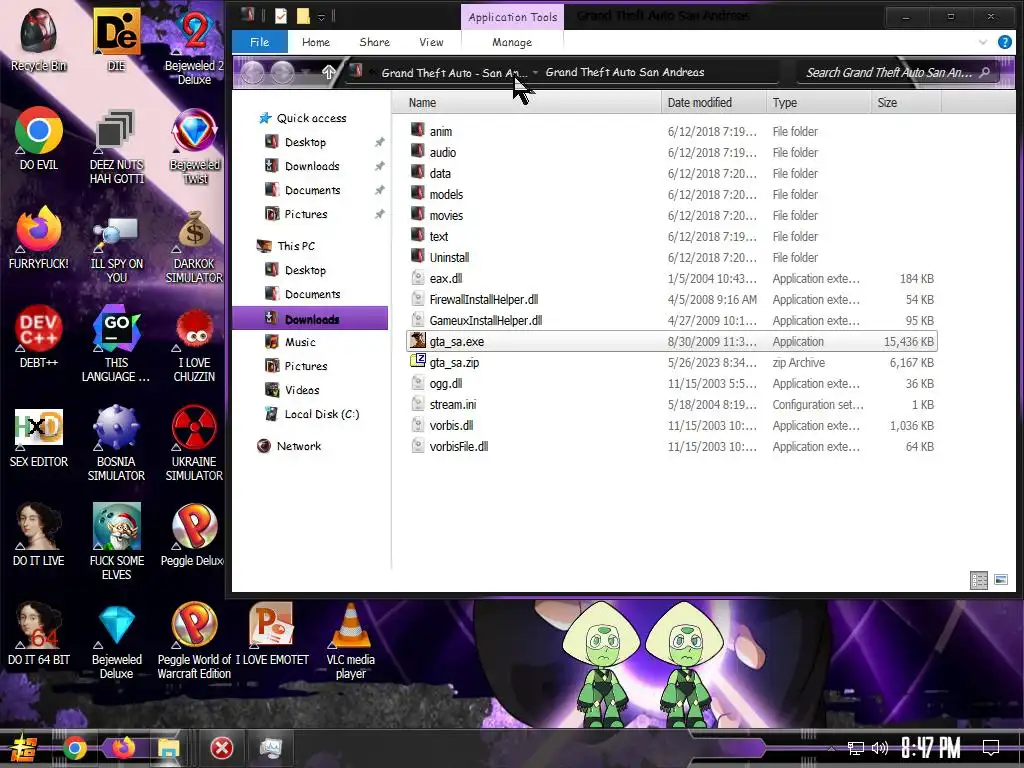Unpin Desktop from Quick access
The height and width of the screenshot is (768, 1024).
pyautogui.click(x=379, y=142)
